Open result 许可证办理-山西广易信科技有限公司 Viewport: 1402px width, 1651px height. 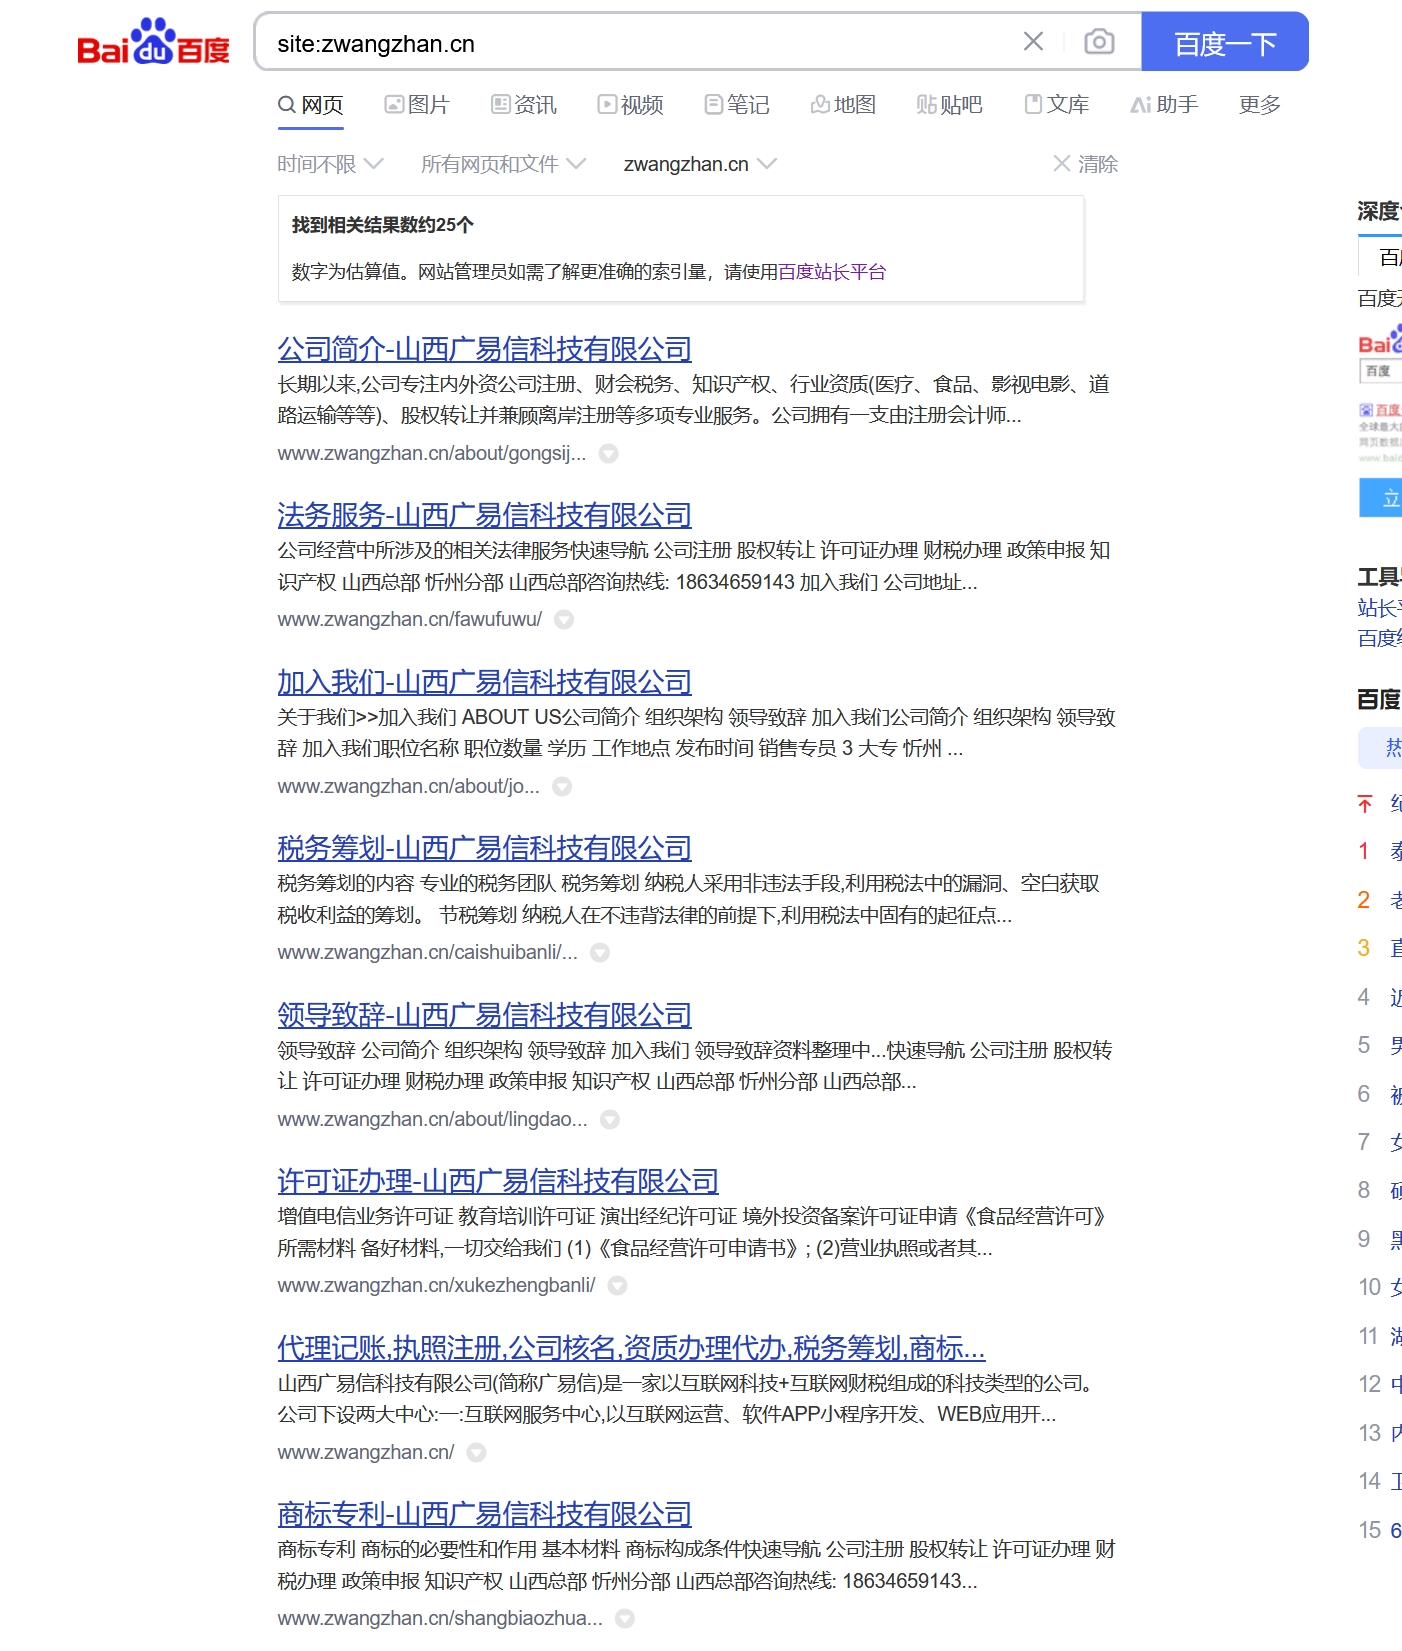(498, 1181)
